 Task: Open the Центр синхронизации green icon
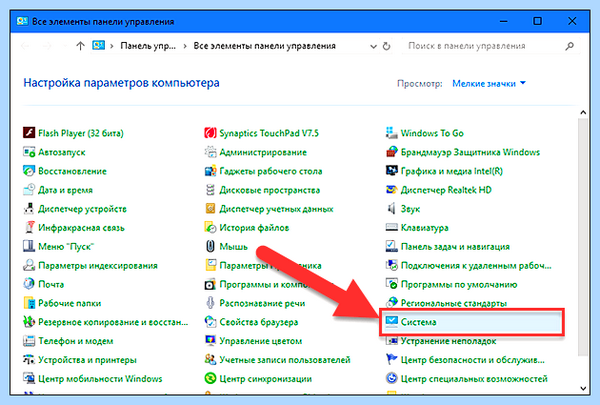tap(210, 379)
